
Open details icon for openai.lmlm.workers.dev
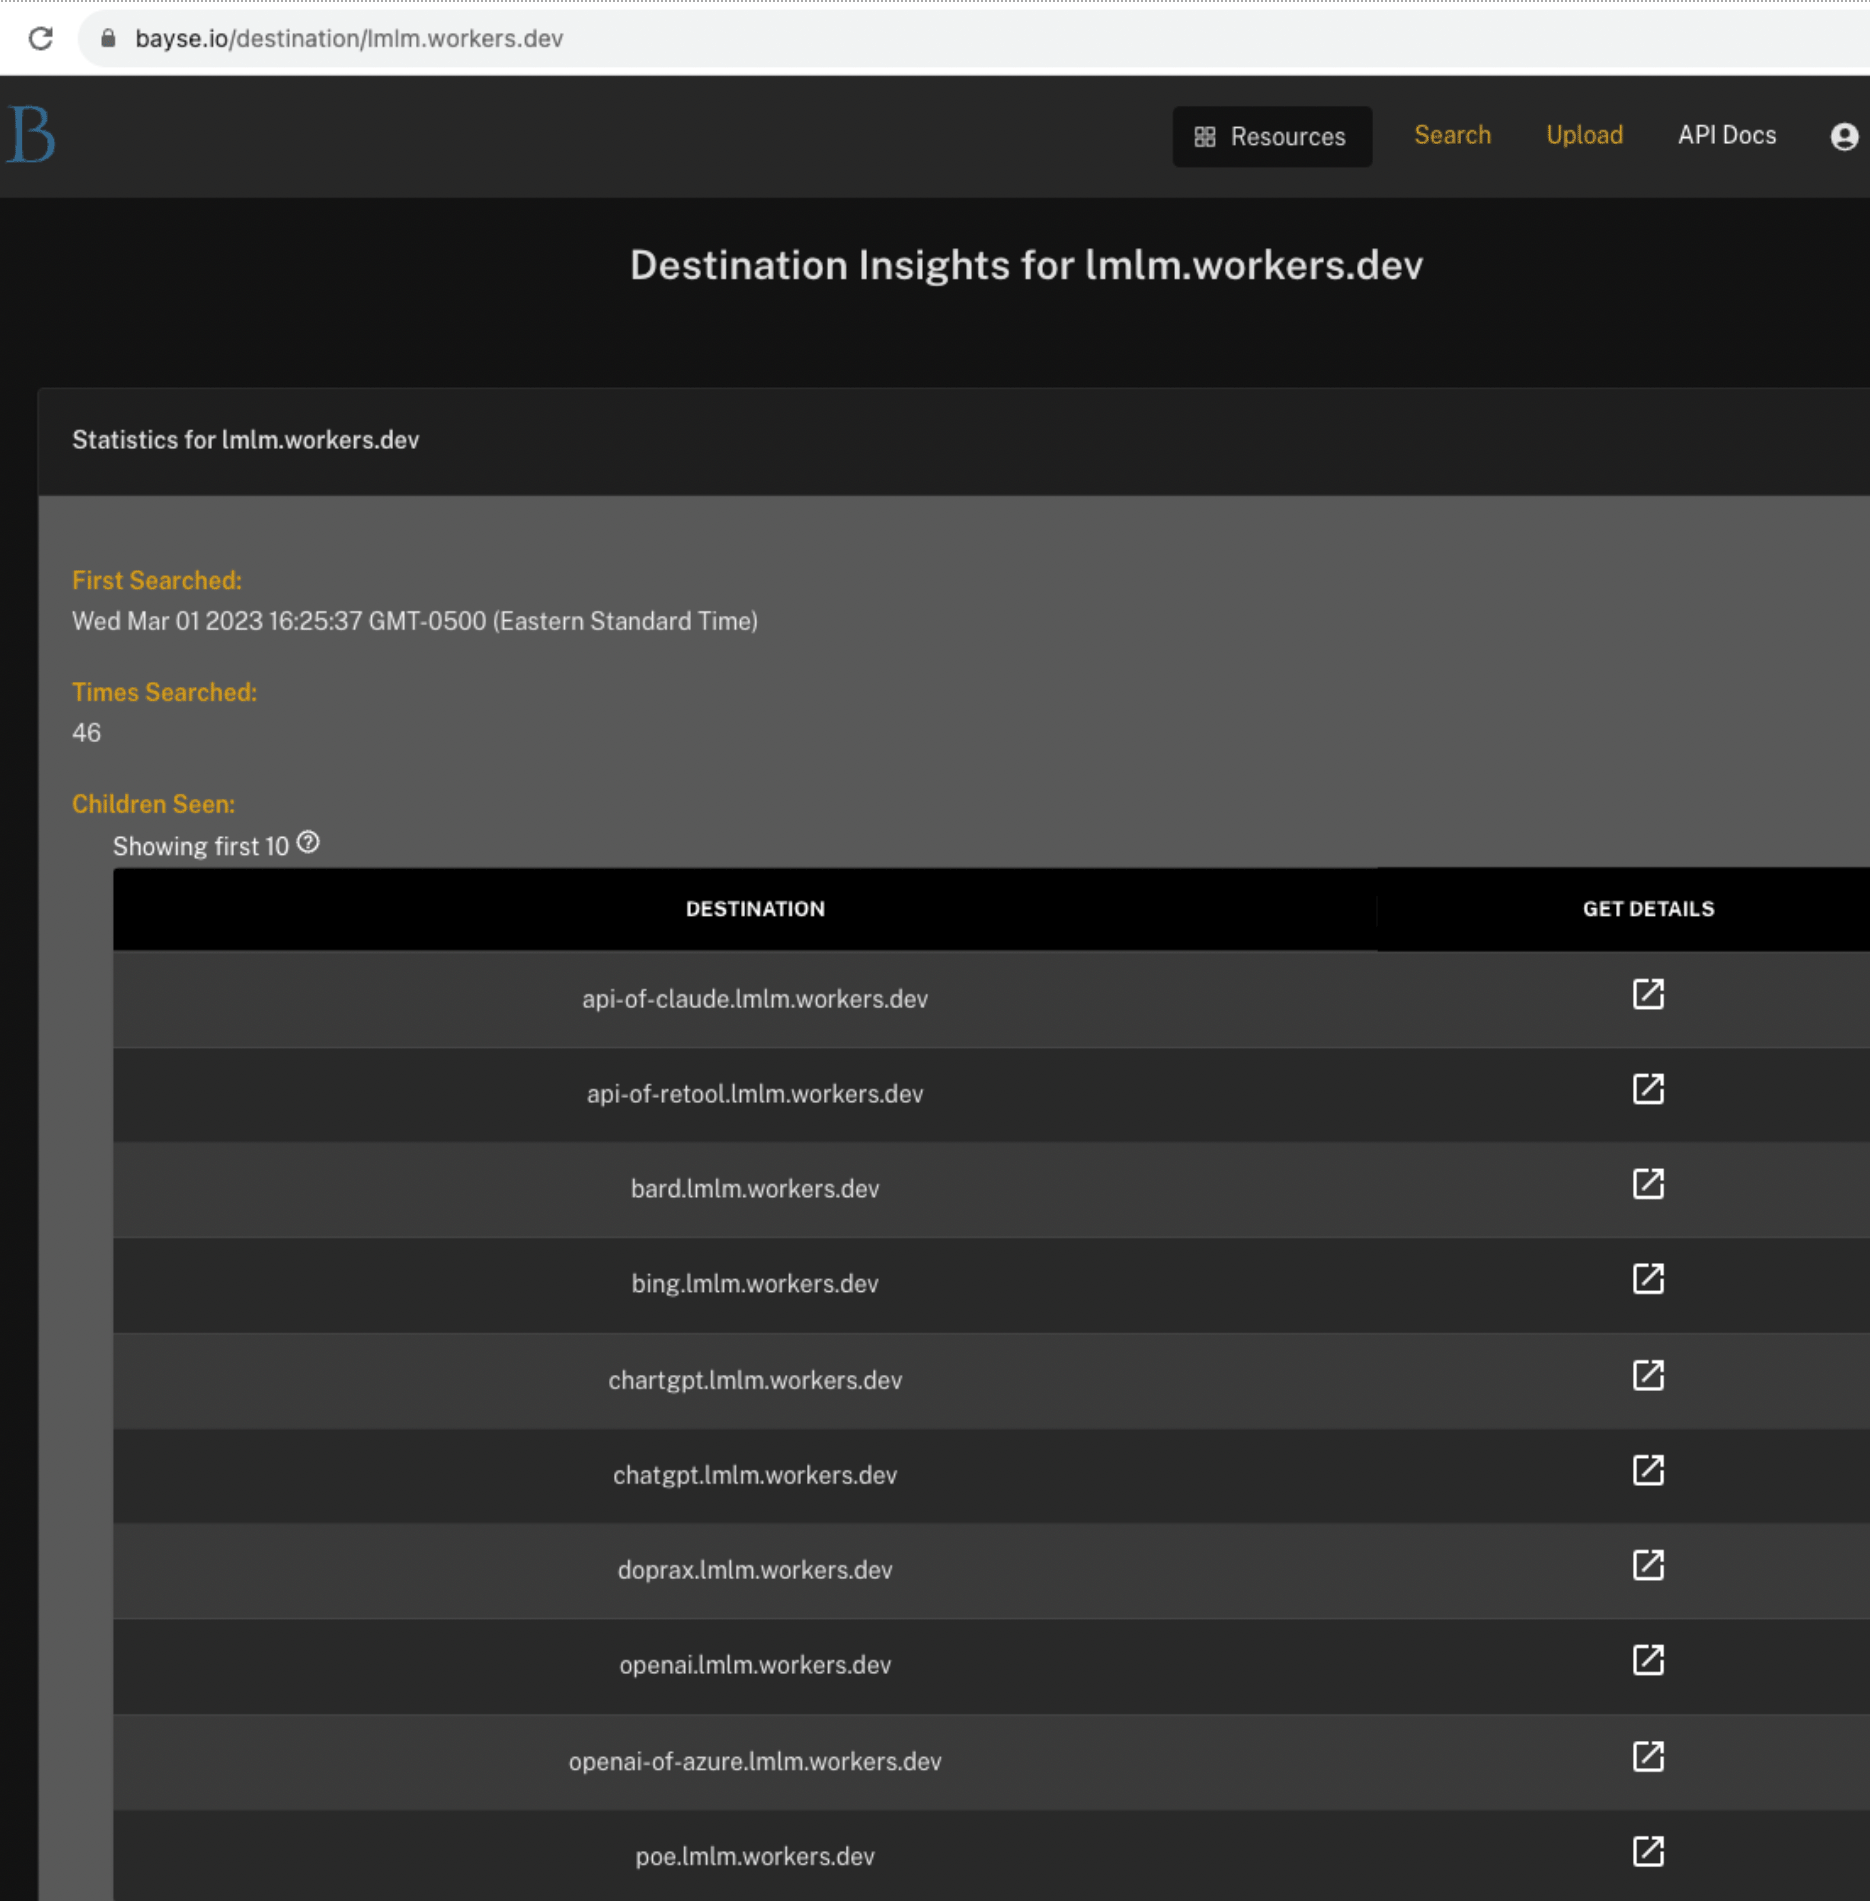coord(1648,1661)
